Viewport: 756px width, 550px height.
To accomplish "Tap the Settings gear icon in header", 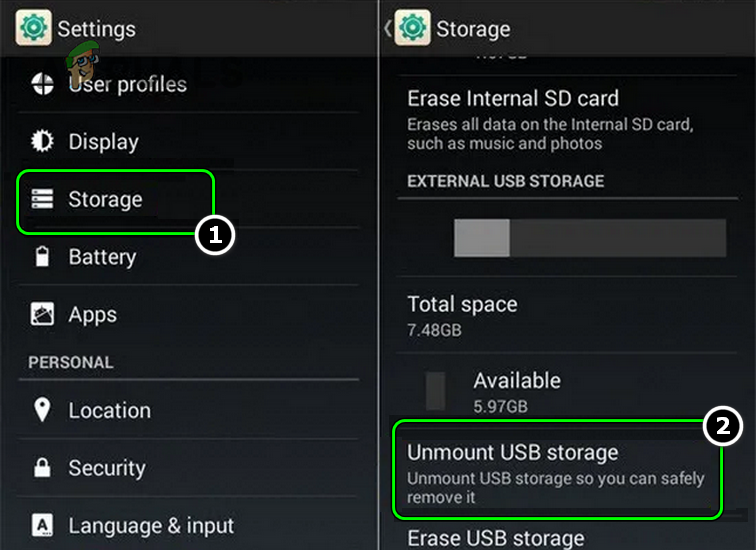I will (34, 27).
